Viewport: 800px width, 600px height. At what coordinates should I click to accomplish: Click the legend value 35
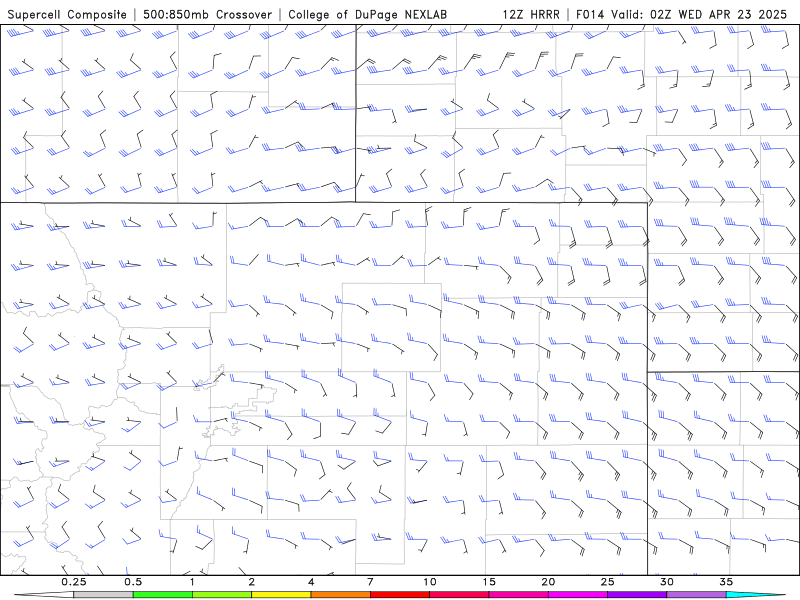[726, 582]
